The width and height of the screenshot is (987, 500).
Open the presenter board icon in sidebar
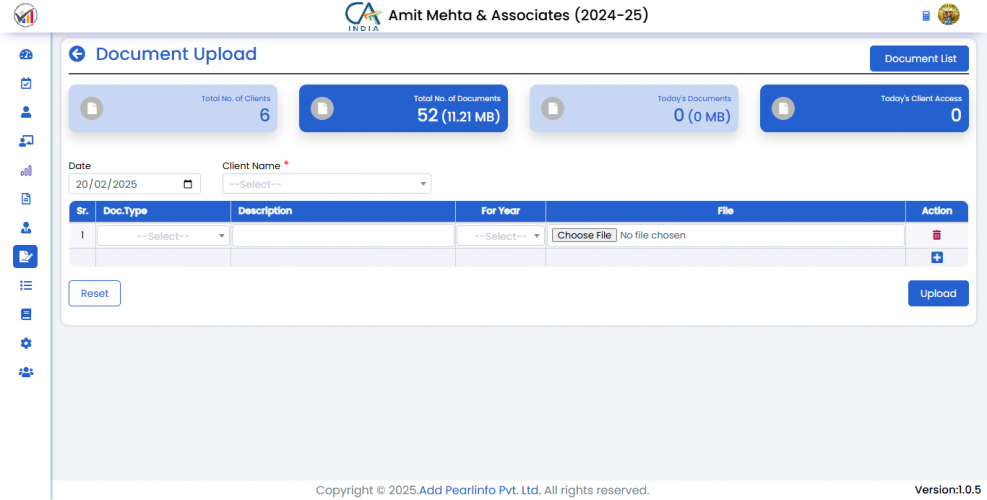pyautogui.click(x=26, y=141)
